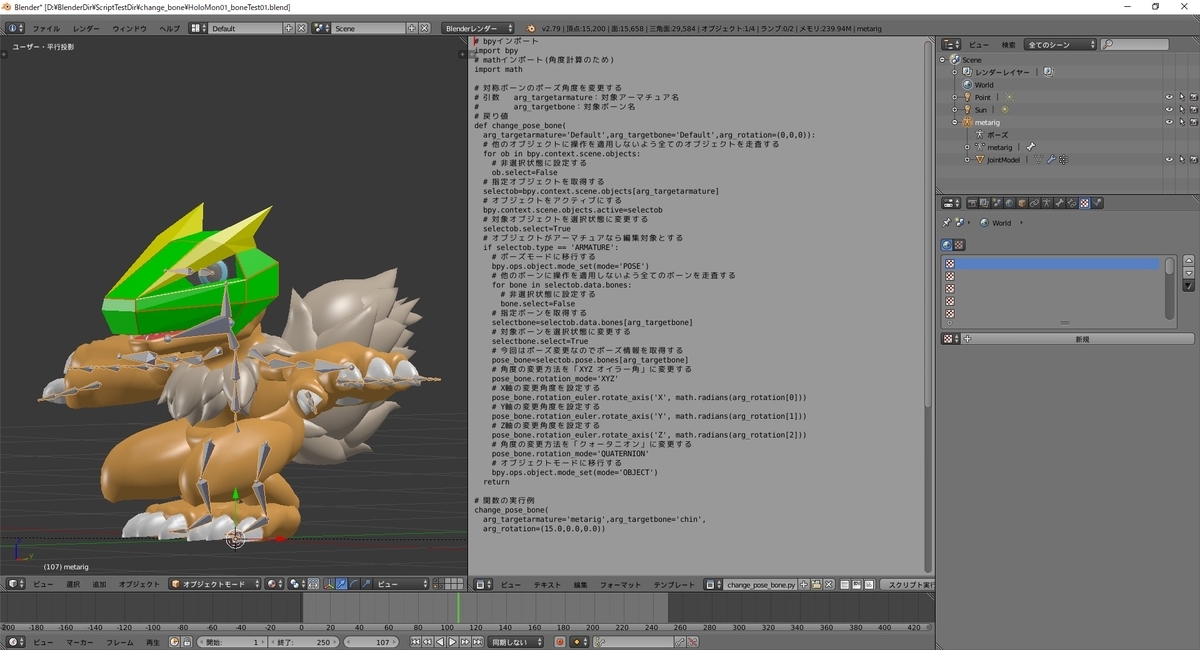Toggle selectability arrow for Point lamp
Screen dimensions: 1200x650
coord(1182,97)
